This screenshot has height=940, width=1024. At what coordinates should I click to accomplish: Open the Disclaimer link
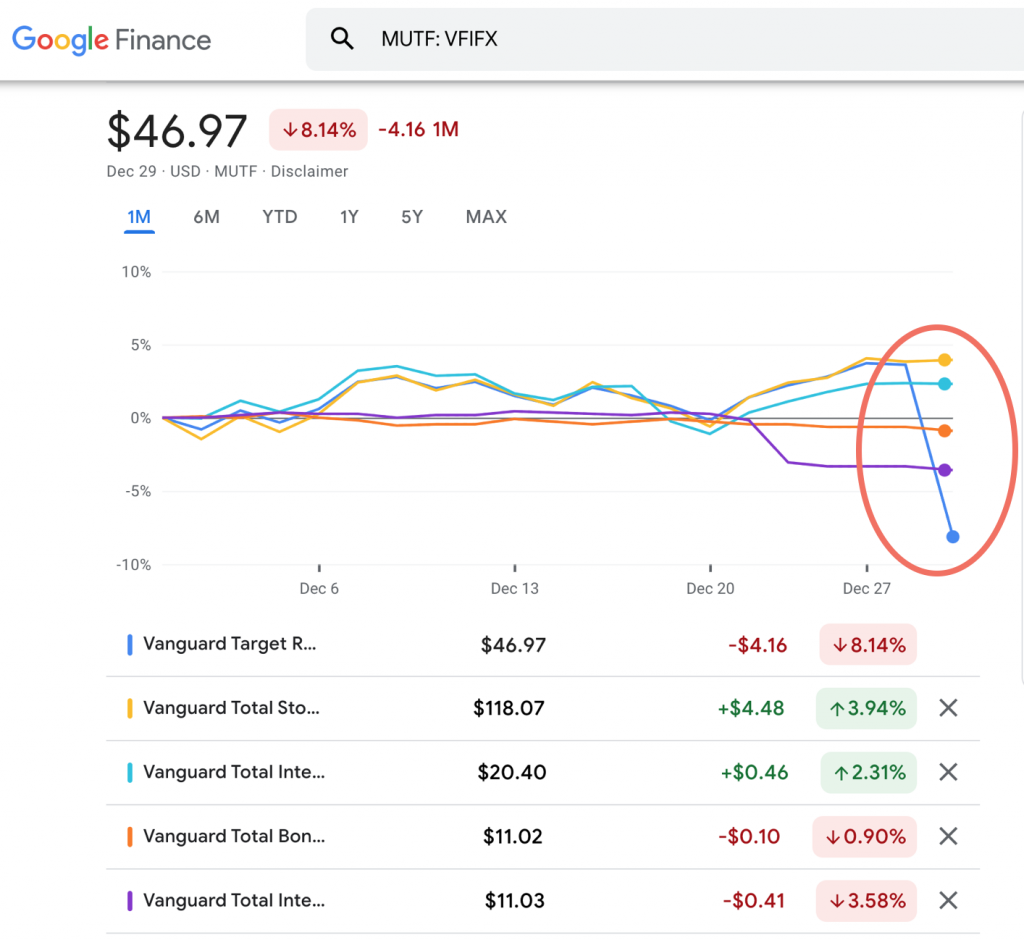pos(310,171)
